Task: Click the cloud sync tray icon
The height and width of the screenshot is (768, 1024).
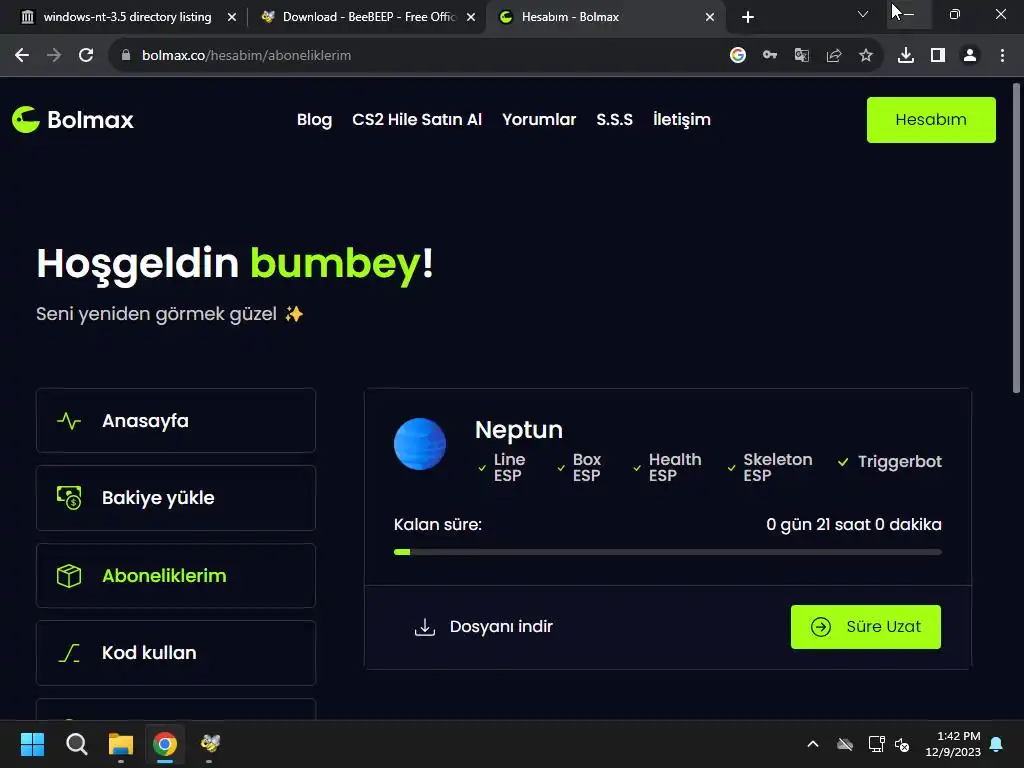Action: 845,744
